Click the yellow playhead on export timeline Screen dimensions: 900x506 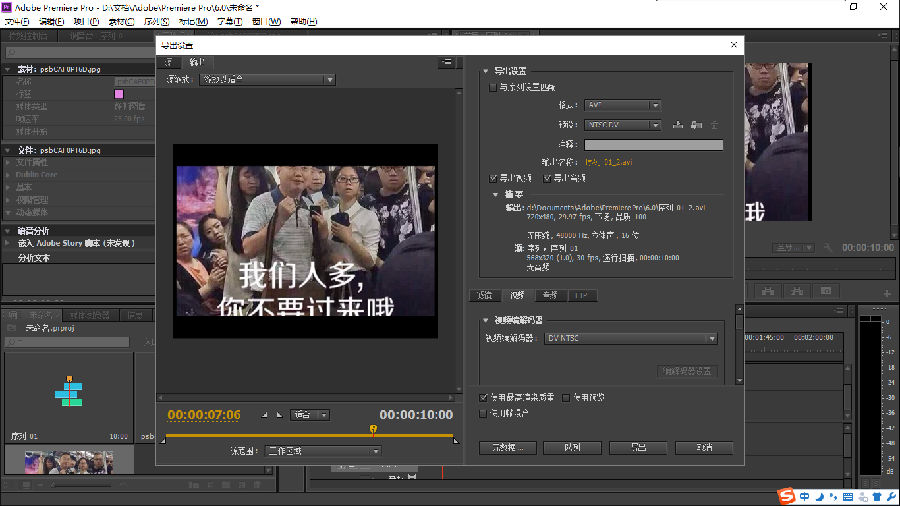coord(373,429)
